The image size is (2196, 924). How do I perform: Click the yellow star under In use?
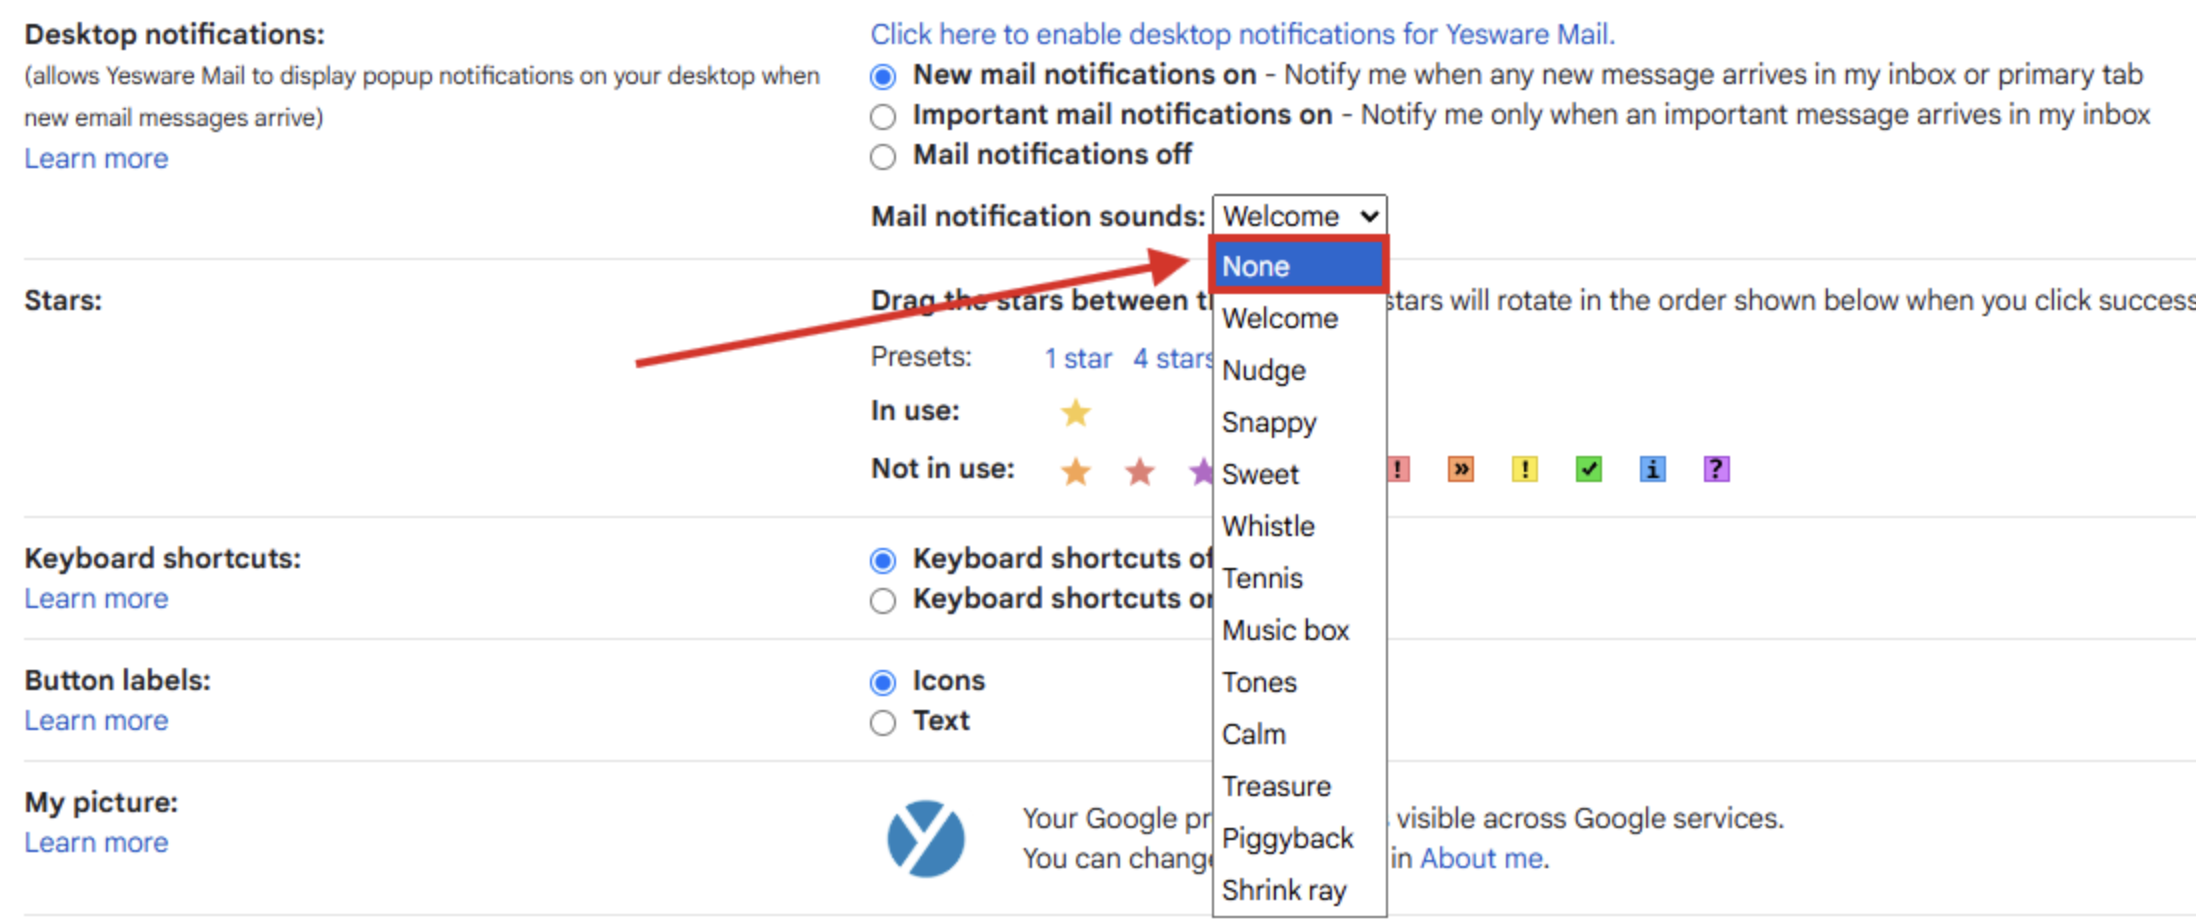click(1075, 412)
